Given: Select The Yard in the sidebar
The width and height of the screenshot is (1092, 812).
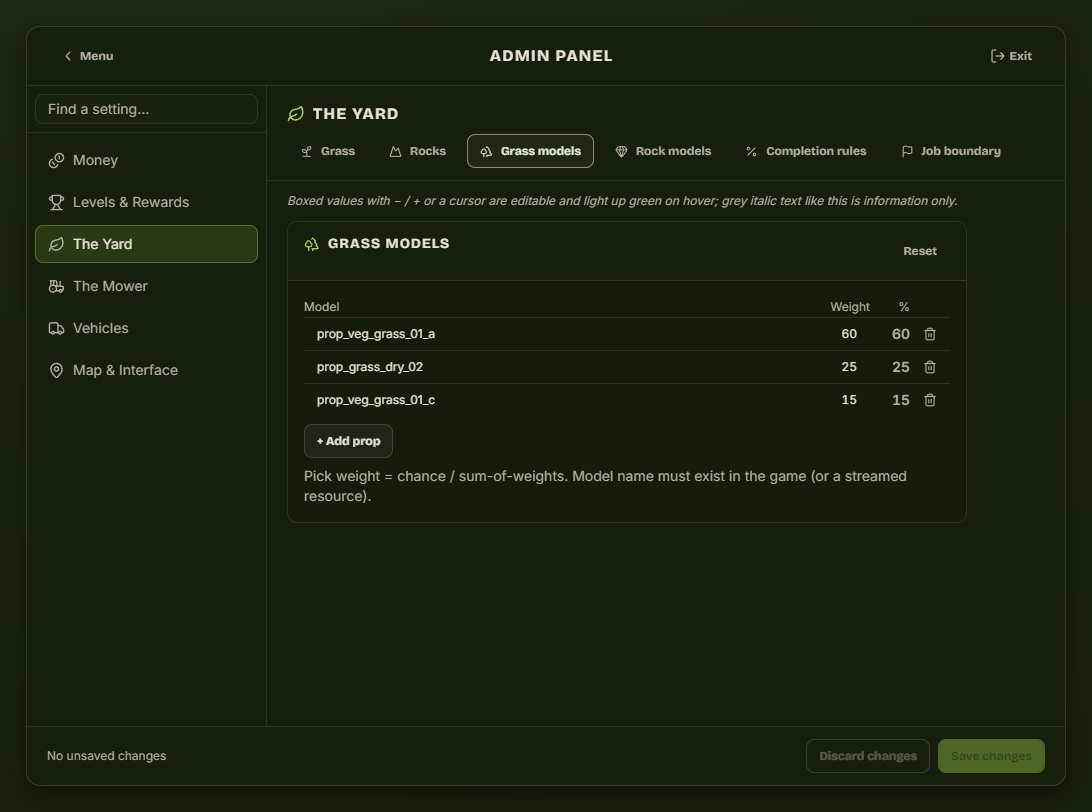Looking at the screenshot, I should pyautogui.click(x=146, y=244).
